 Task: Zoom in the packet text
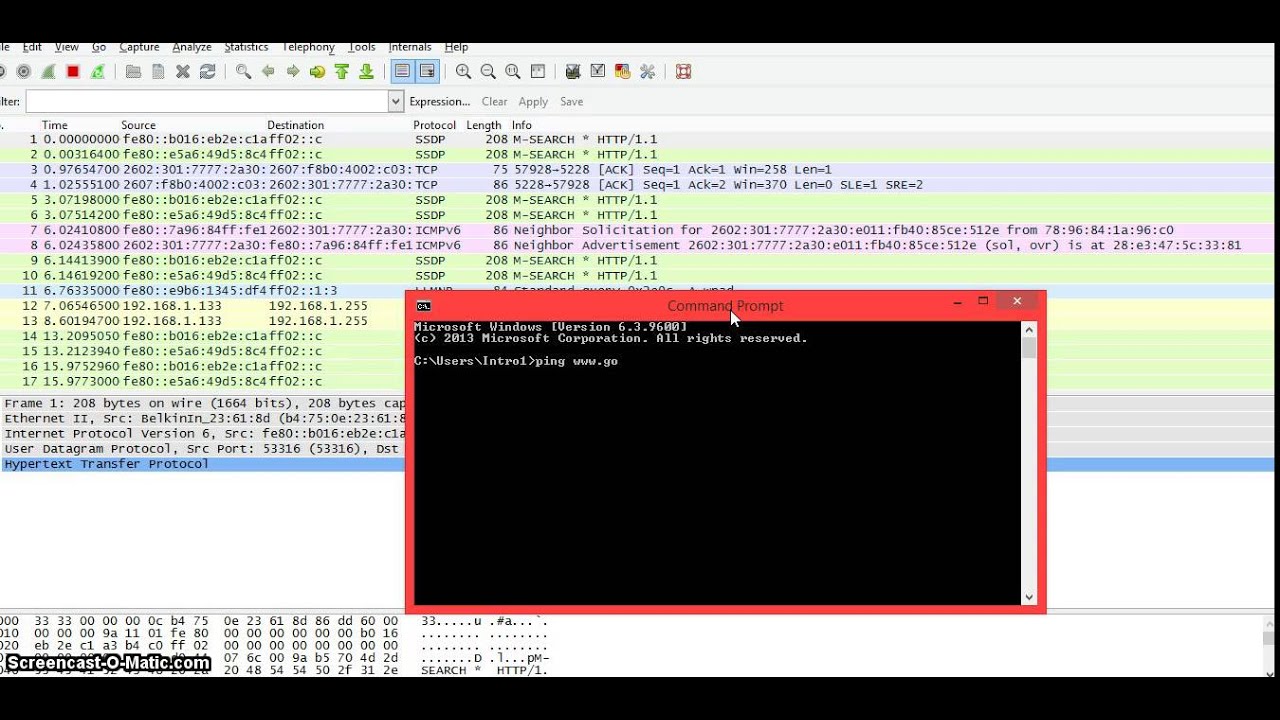tap(463, 71)
